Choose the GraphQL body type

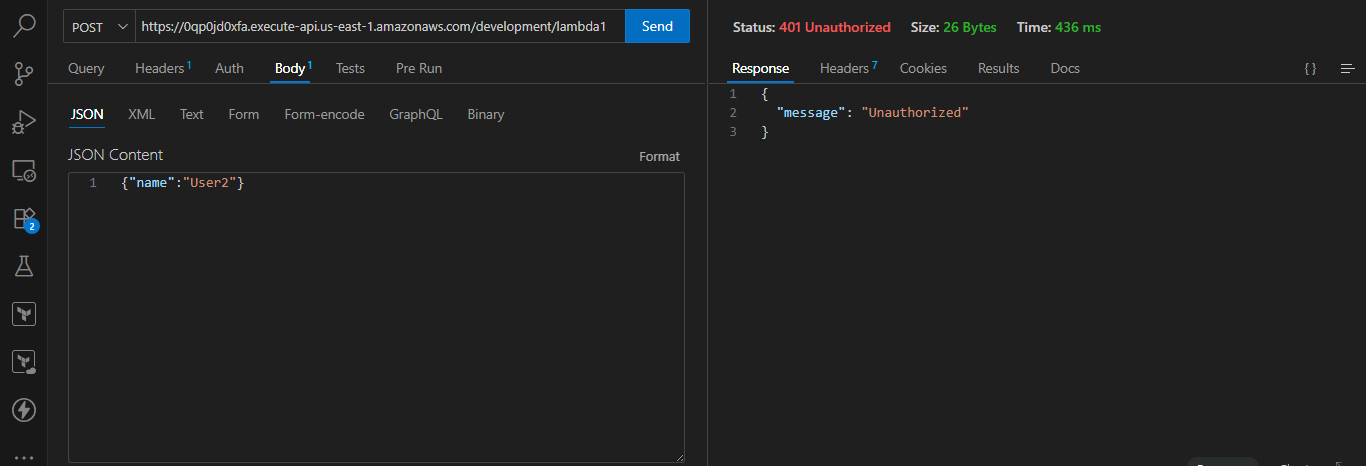click(x=415, y=114)
